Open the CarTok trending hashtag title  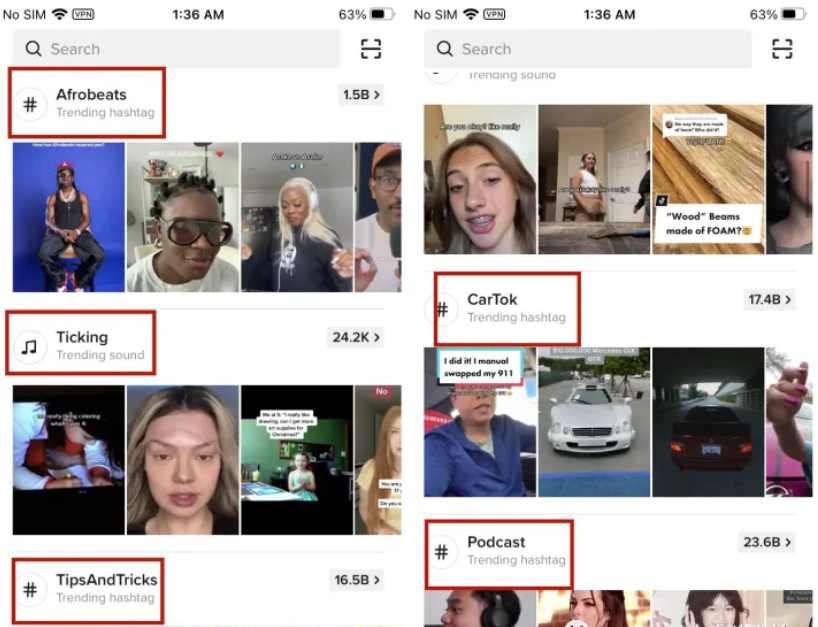(492, 299)
